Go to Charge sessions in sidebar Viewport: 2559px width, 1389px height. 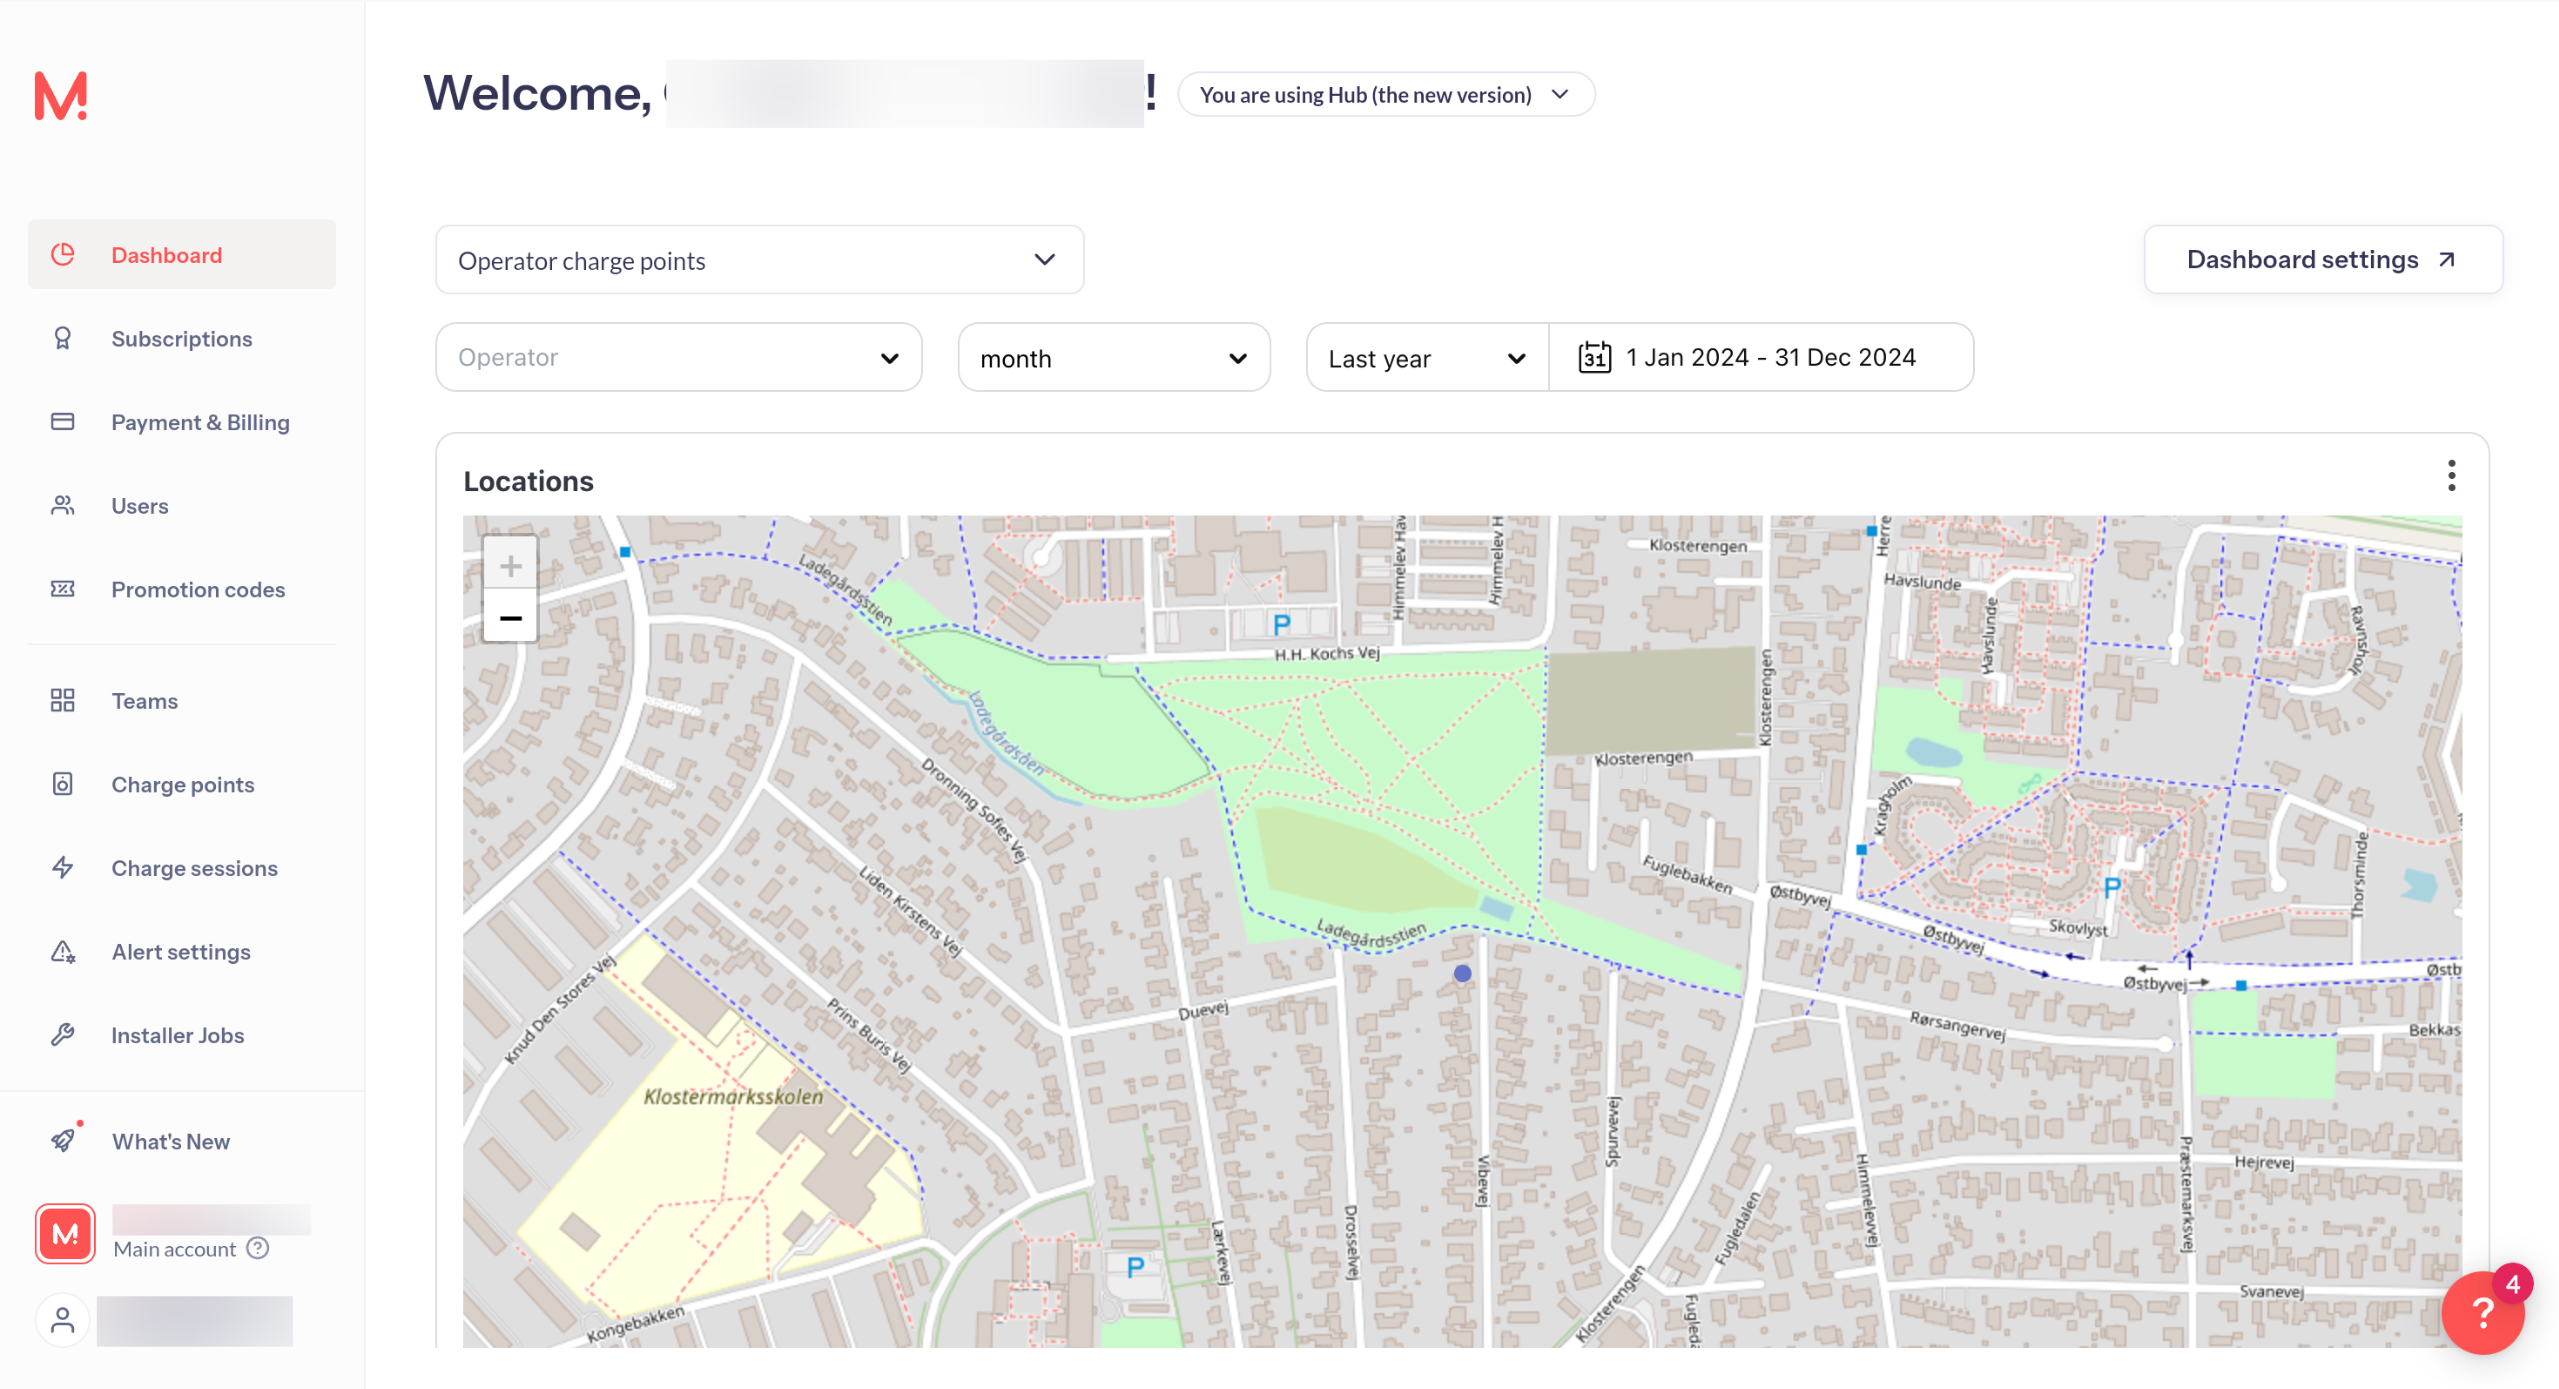pos(194,868)
